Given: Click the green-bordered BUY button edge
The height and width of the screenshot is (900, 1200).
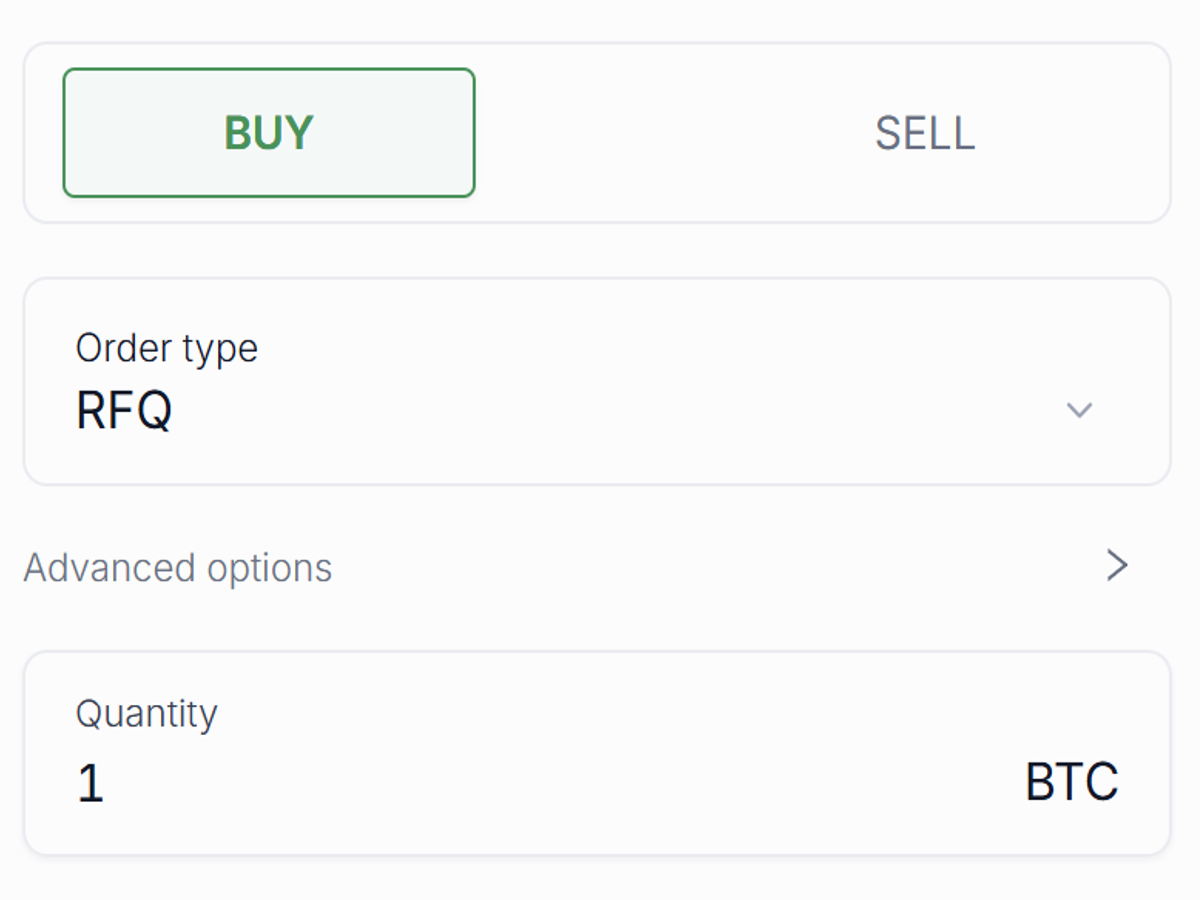Looking at the screenshot, I should 64,133.
